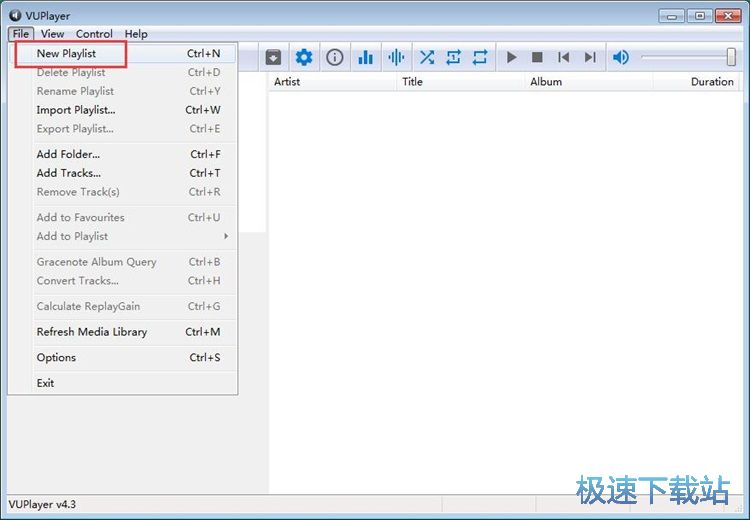Viewport: 750px width, 520px height.
Task: Skip to the next track
Action: tap(590, 57)
